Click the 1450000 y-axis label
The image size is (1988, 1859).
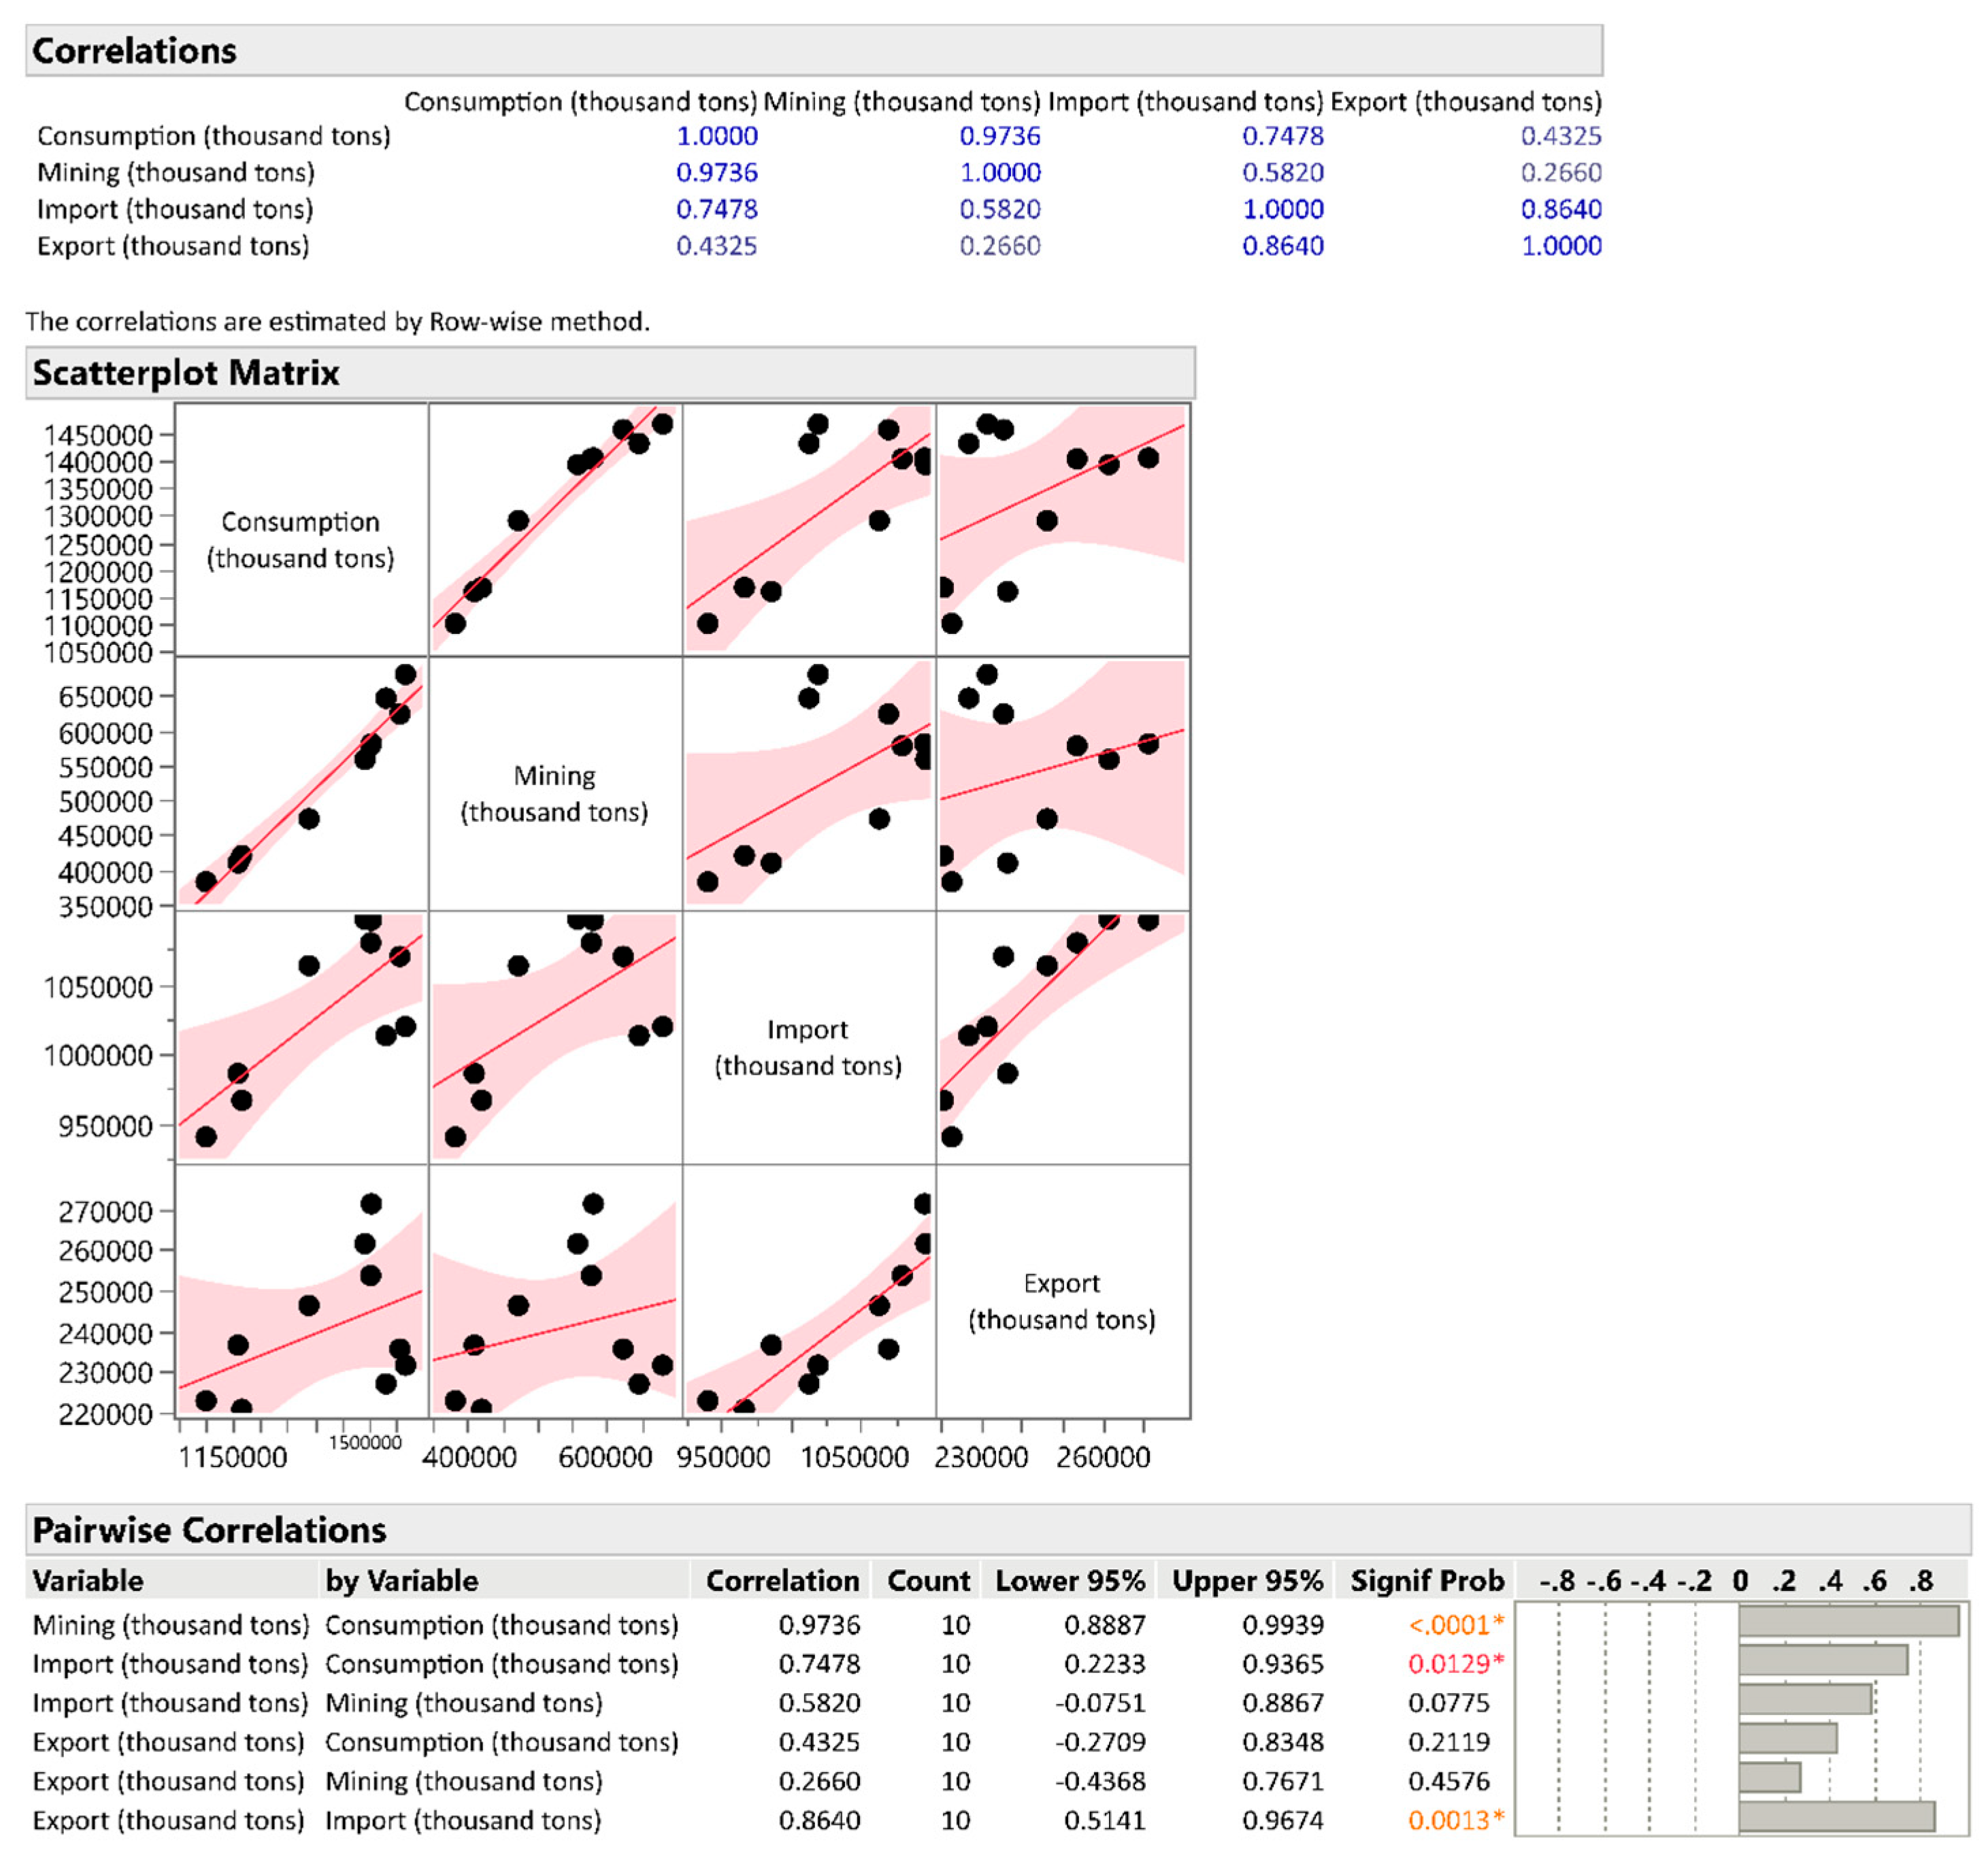[x=98, y=435]
